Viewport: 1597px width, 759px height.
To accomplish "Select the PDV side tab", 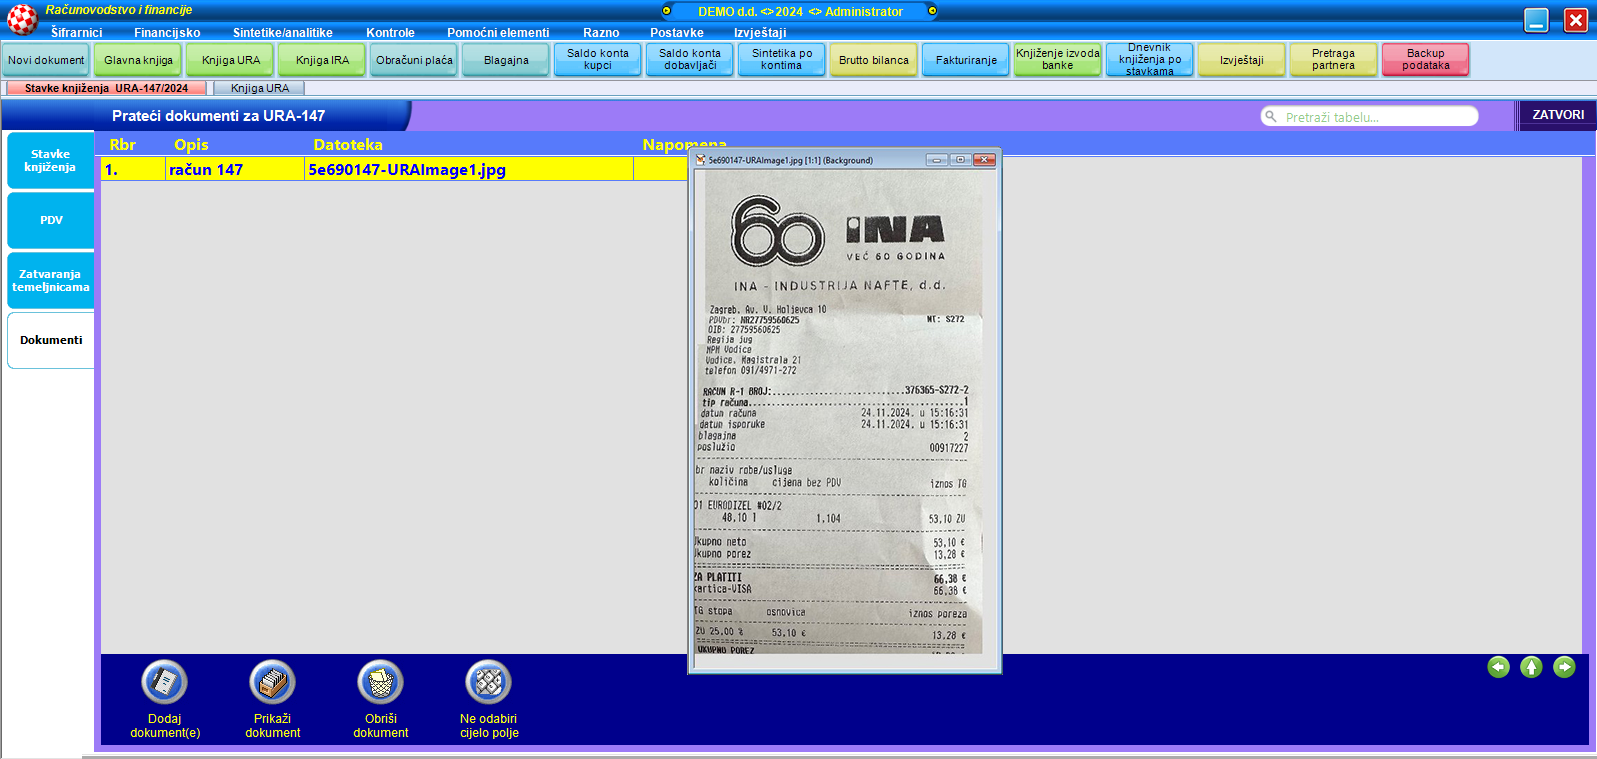I will (x=51, y=220).
